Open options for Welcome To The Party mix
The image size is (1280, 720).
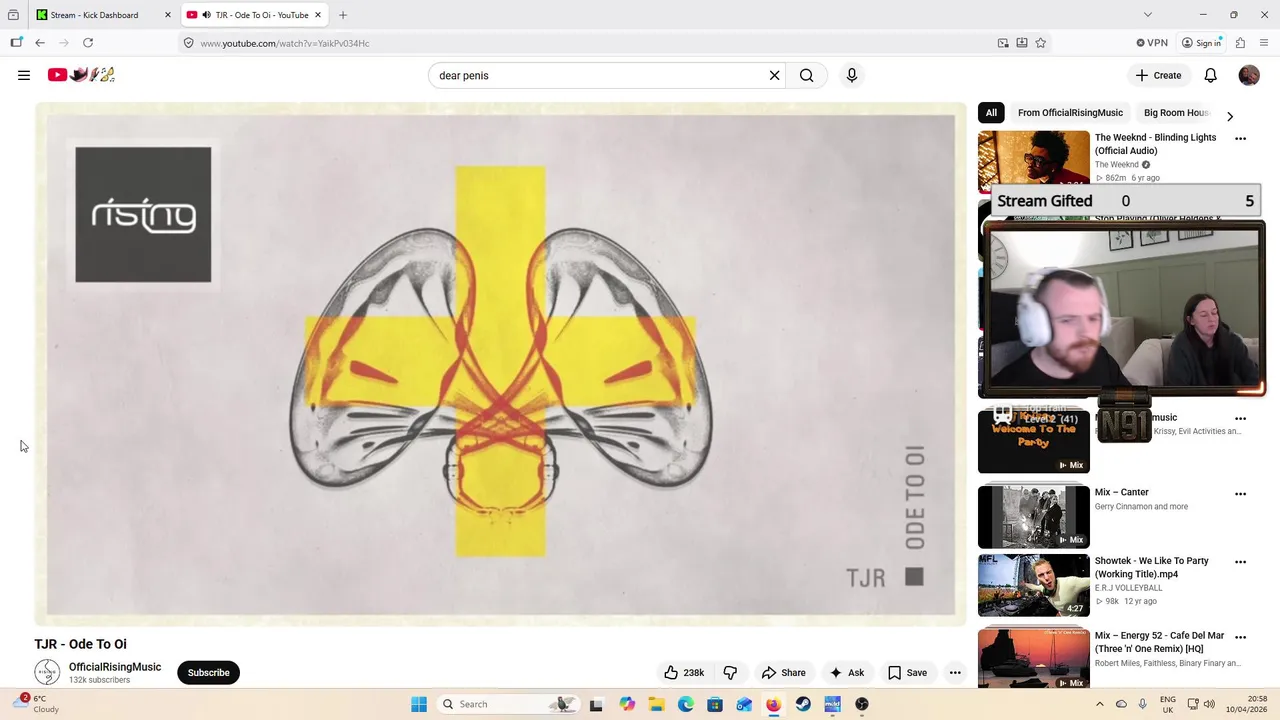pyautogui.click(x=1240, y=419)
